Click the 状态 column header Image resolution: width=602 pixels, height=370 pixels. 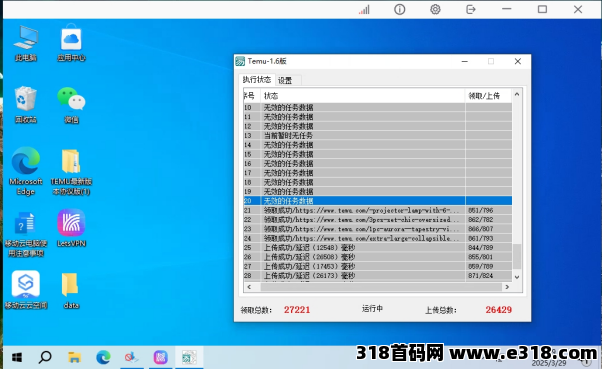(363, 96)
